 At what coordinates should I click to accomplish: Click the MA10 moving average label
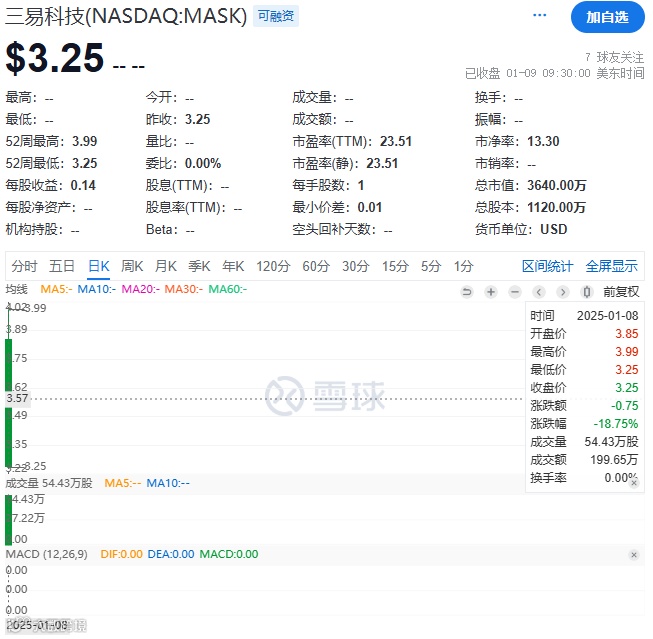(97, 289)
